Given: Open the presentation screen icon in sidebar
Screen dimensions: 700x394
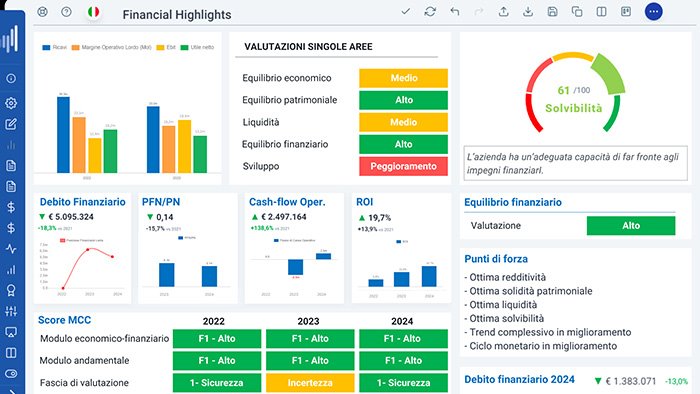Looking at the screenshot, I should point(11,332).
